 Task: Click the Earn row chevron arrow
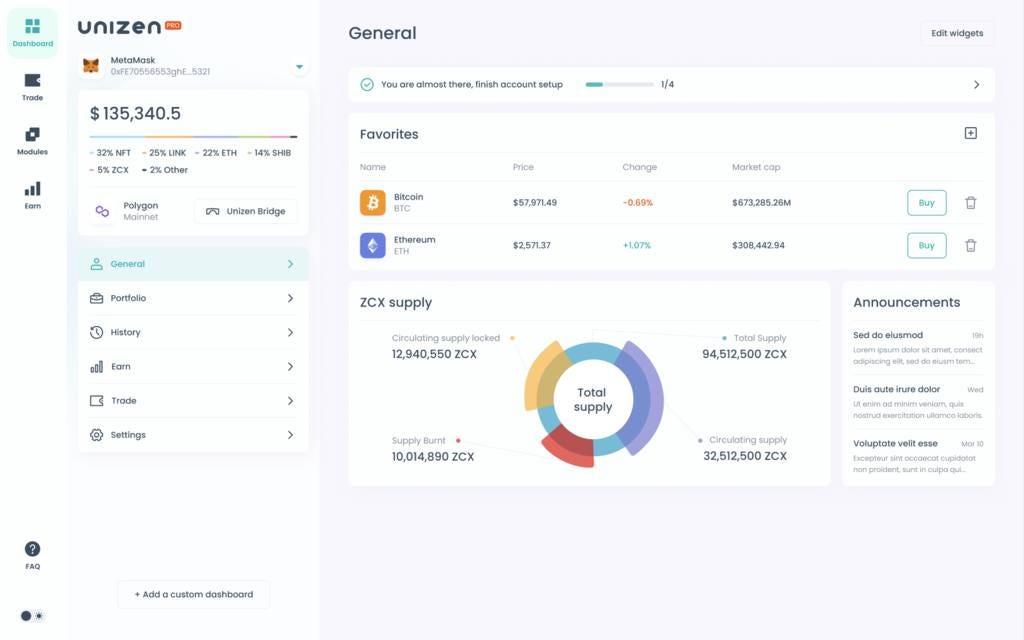point(291,366)
